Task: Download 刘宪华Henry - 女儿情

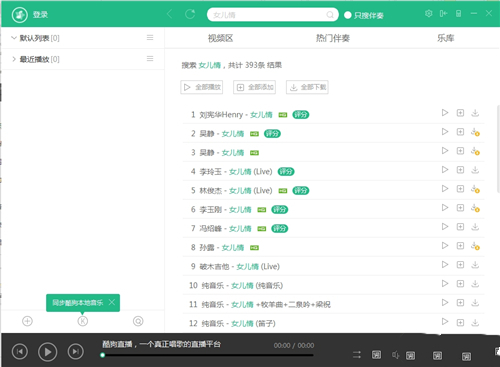Action: (x=475, y=113)
